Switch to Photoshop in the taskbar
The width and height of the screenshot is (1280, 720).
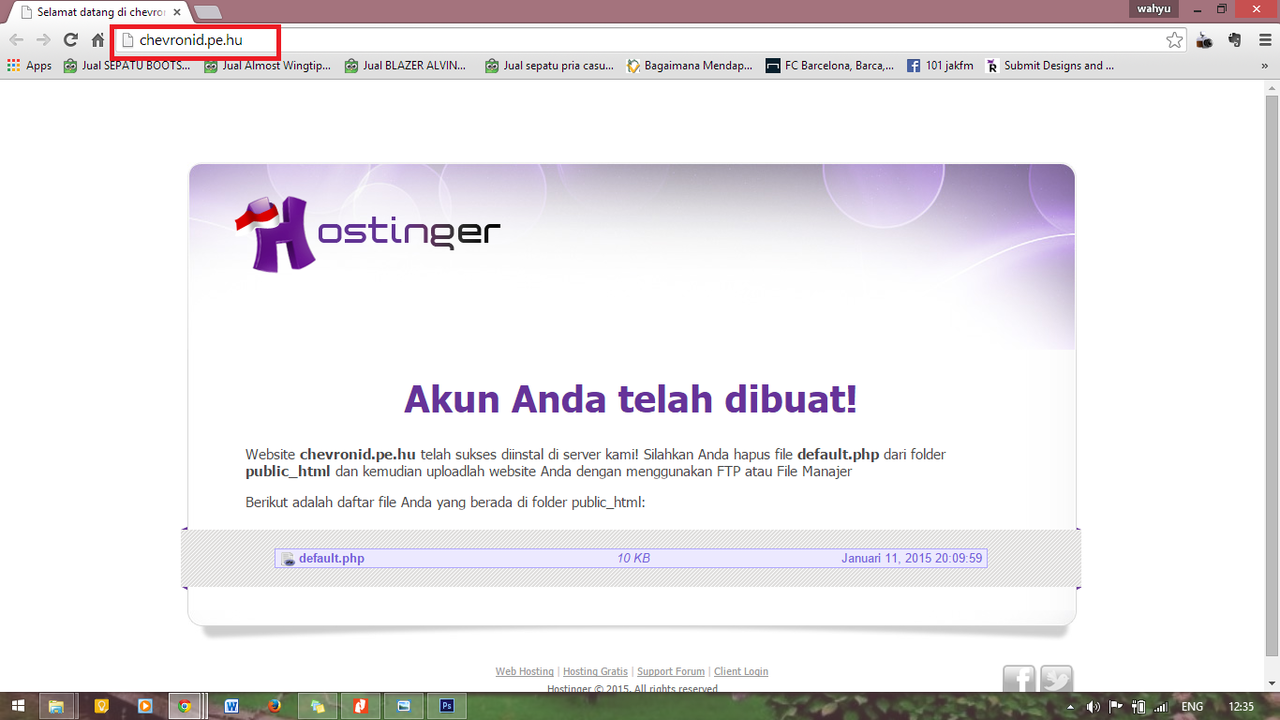(446, 706)
